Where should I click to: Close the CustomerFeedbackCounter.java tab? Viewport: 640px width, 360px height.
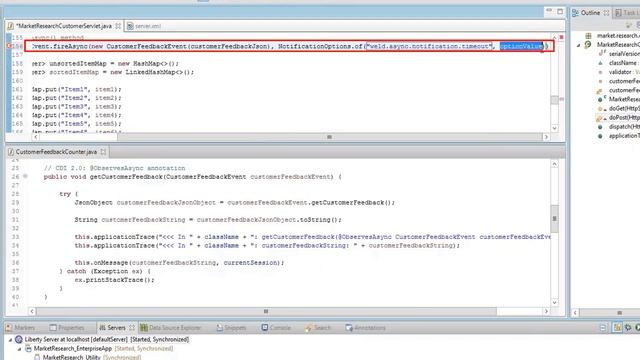click(103, 152)
